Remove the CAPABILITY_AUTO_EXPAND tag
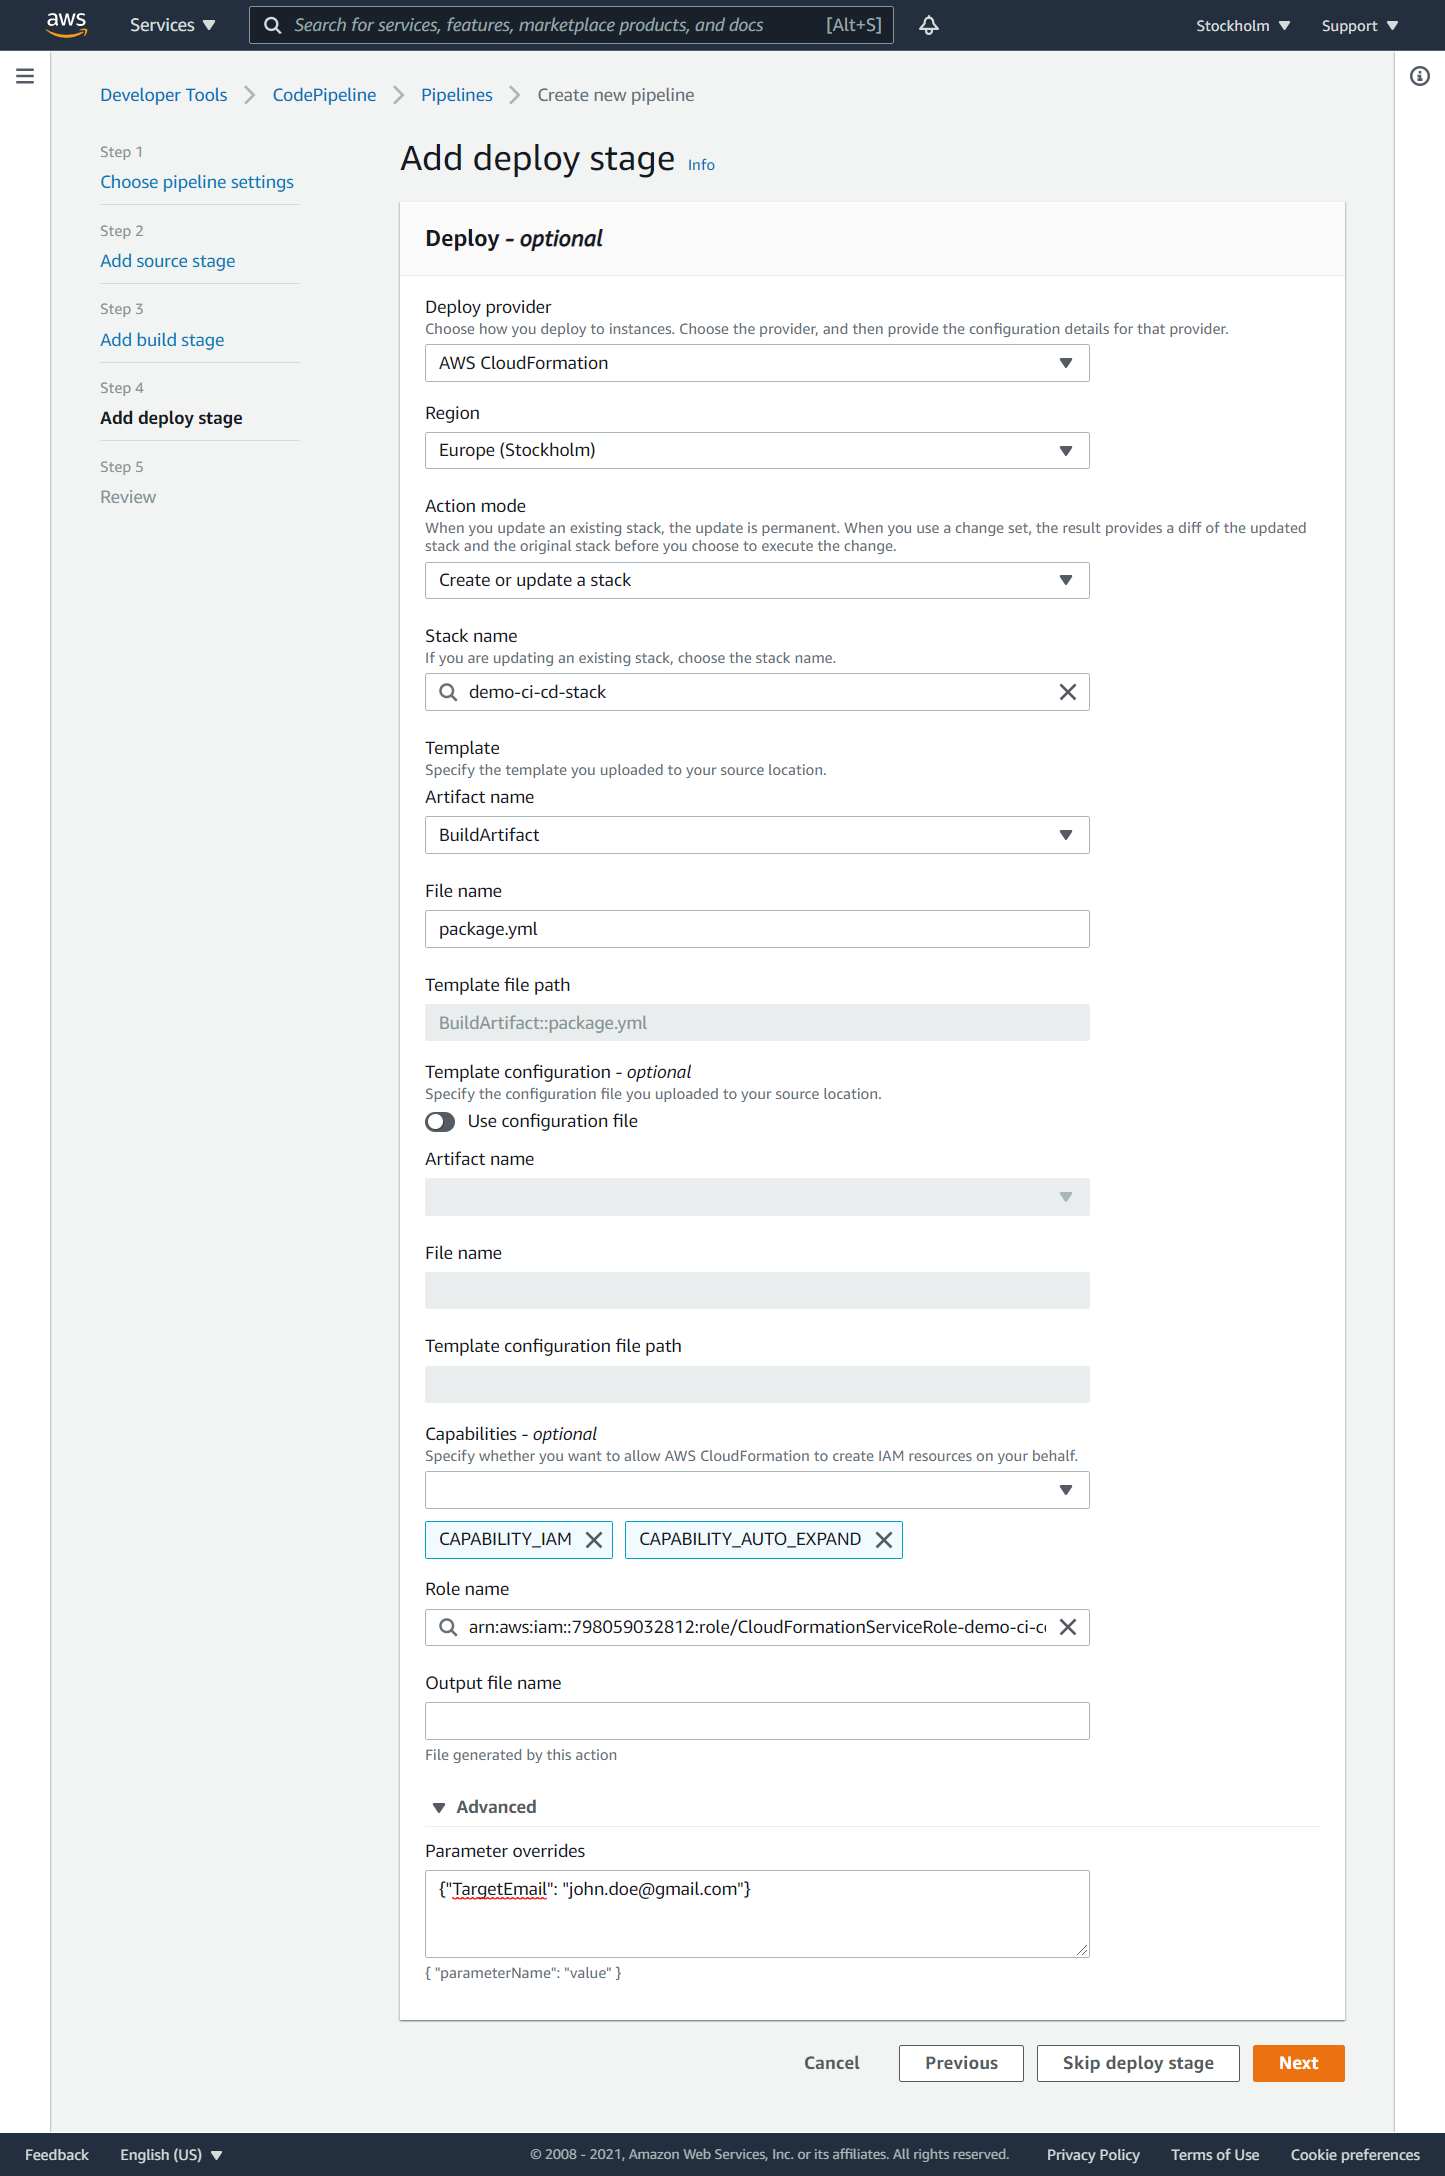 tap(883, 1540)
